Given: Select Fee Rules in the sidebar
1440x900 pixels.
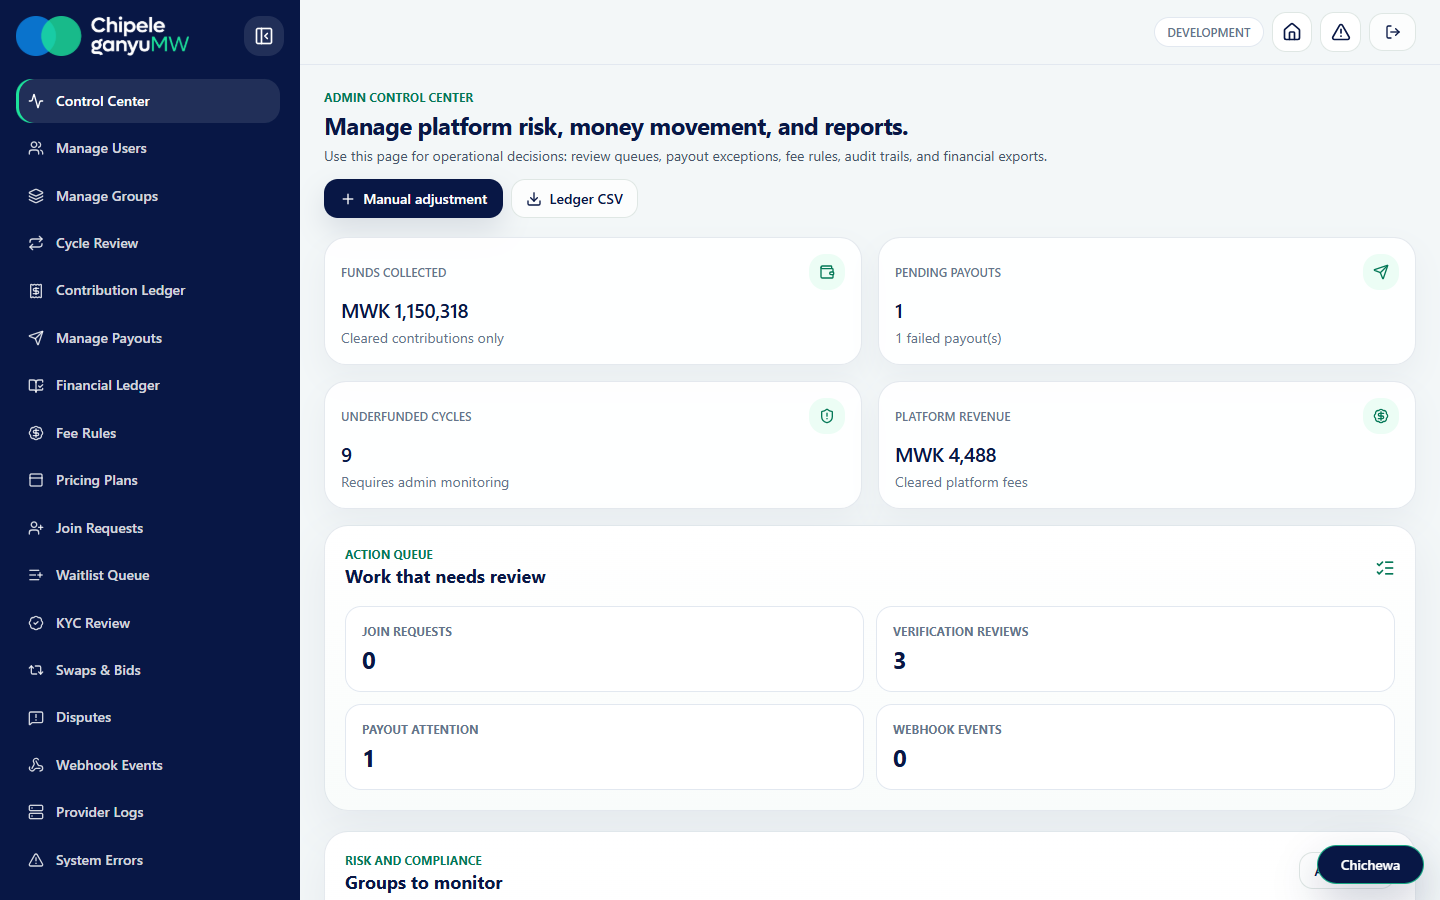Looking at the screenshot, I should click(x=148, y=433).
